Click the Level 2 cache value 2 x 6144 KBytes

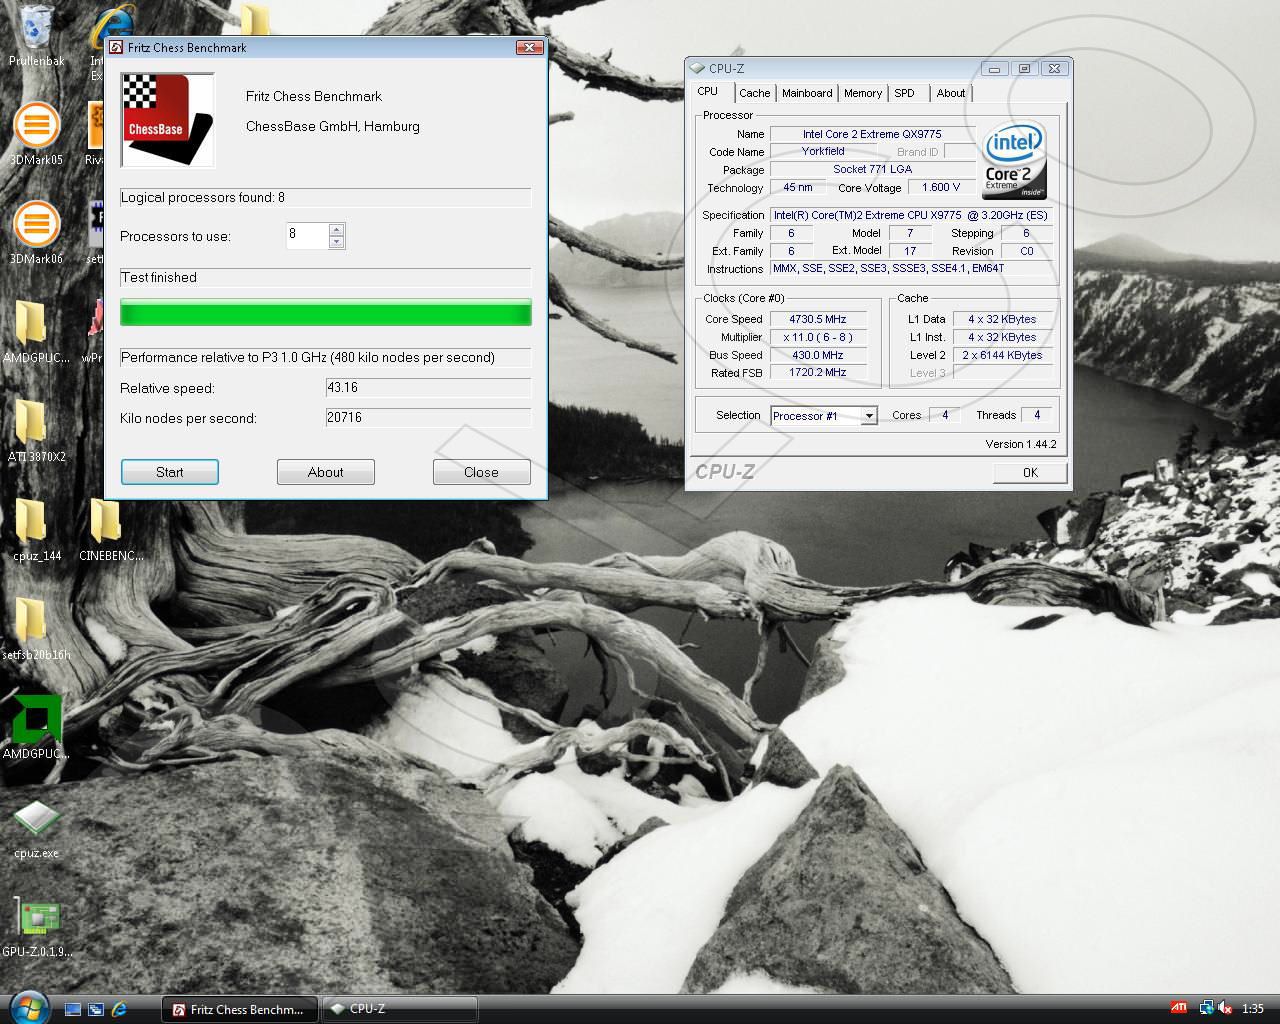(1003, 355)
